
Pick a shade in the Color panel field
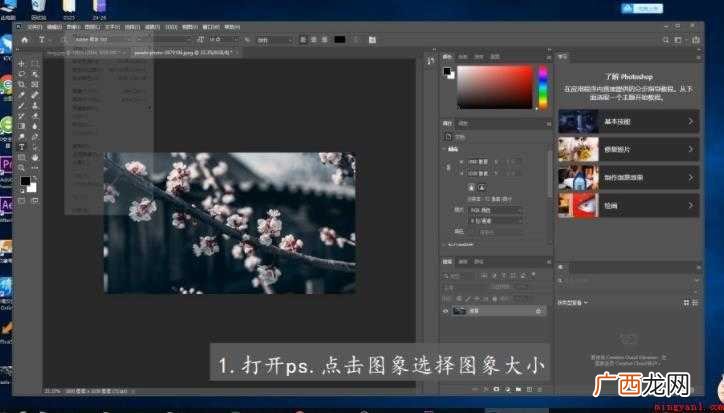click(x=495, y=87)
